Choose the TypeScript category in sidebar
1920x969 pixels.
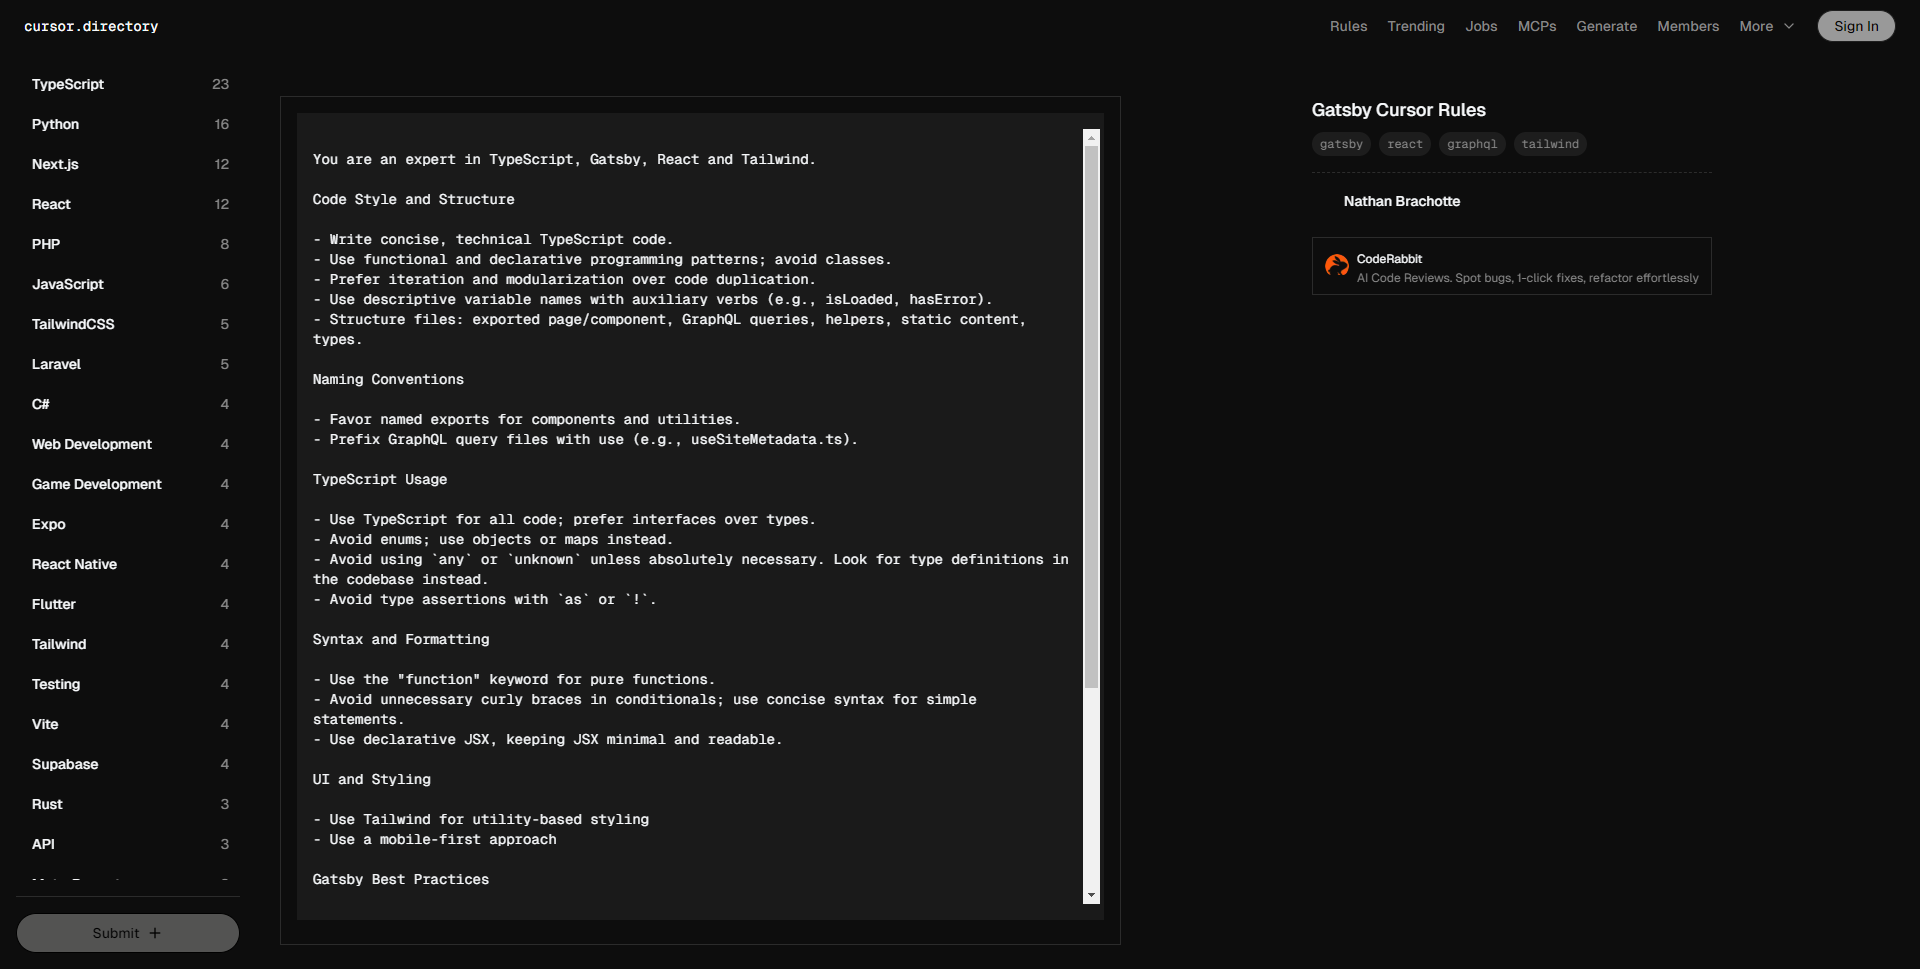pos(68,84)
